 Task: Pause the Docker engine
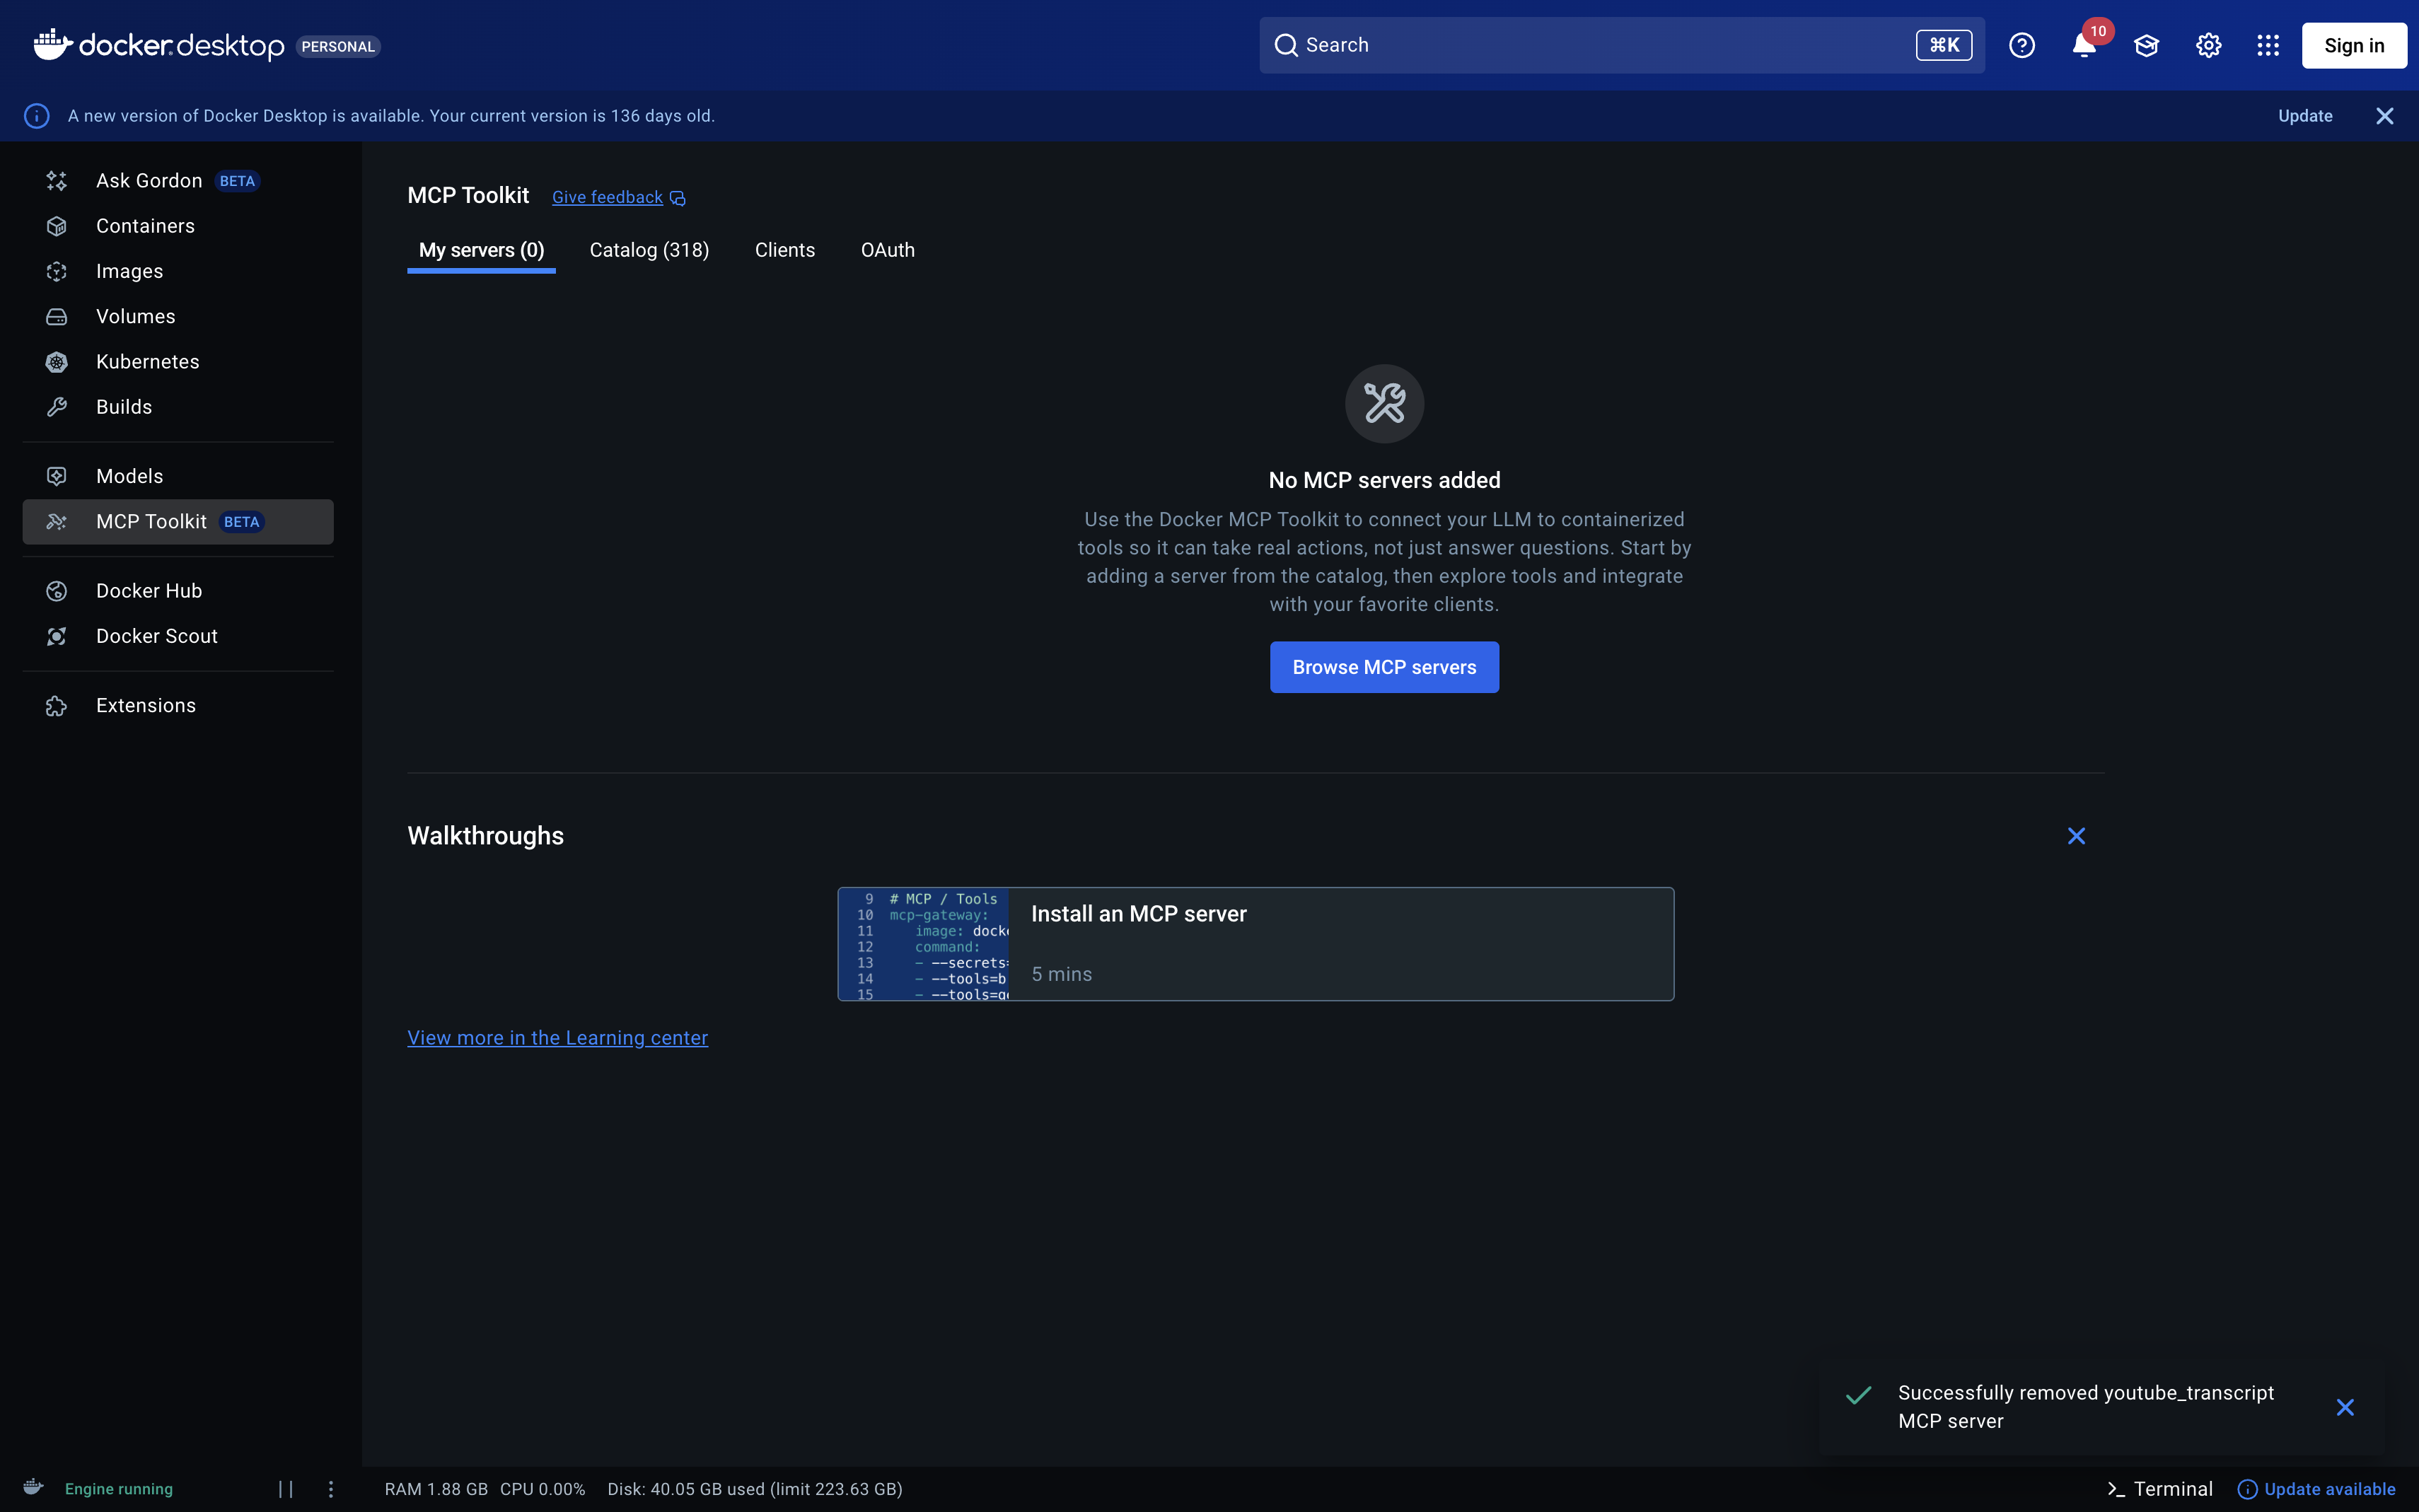click(x=286, y=1489)
